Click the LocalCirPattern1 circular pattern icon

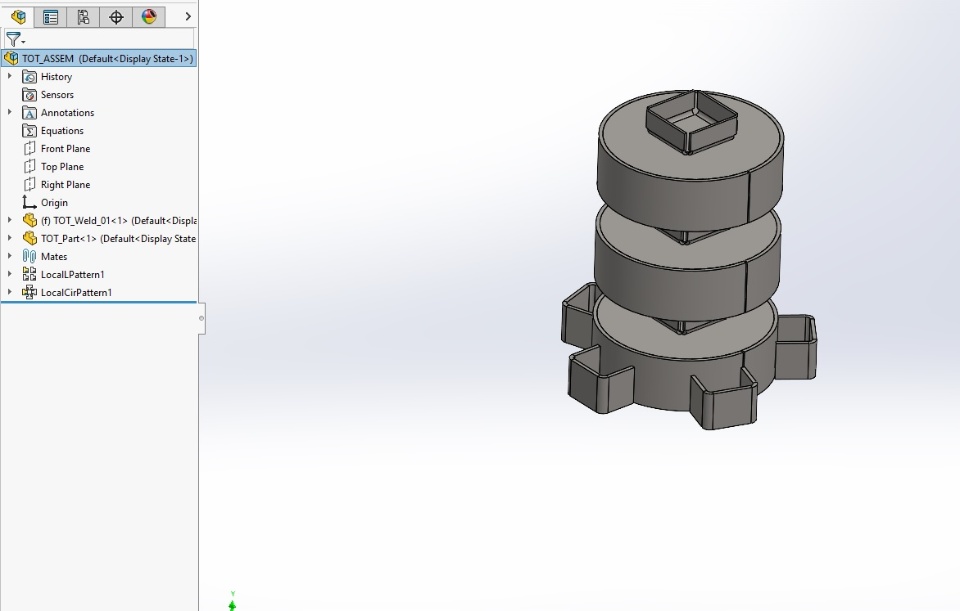coord(29,292)
